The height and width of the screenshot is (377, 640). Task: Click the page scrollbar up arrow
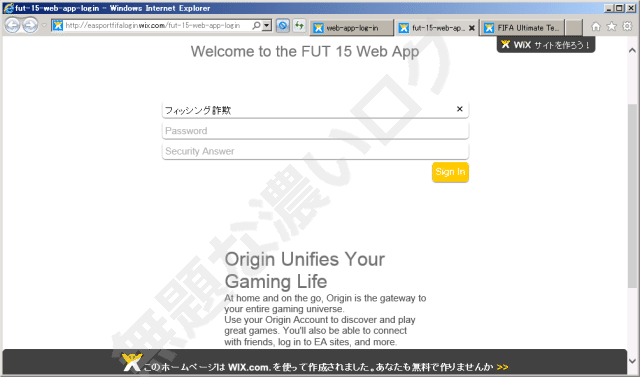click(x=632, y=50)
